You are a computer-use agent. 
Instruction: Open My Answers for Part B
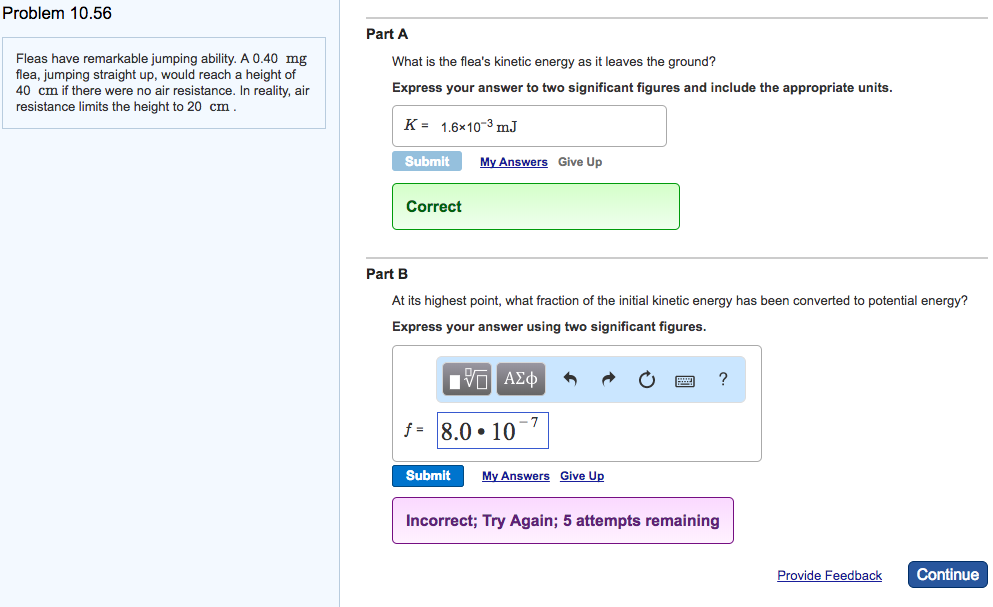point(515,475)
